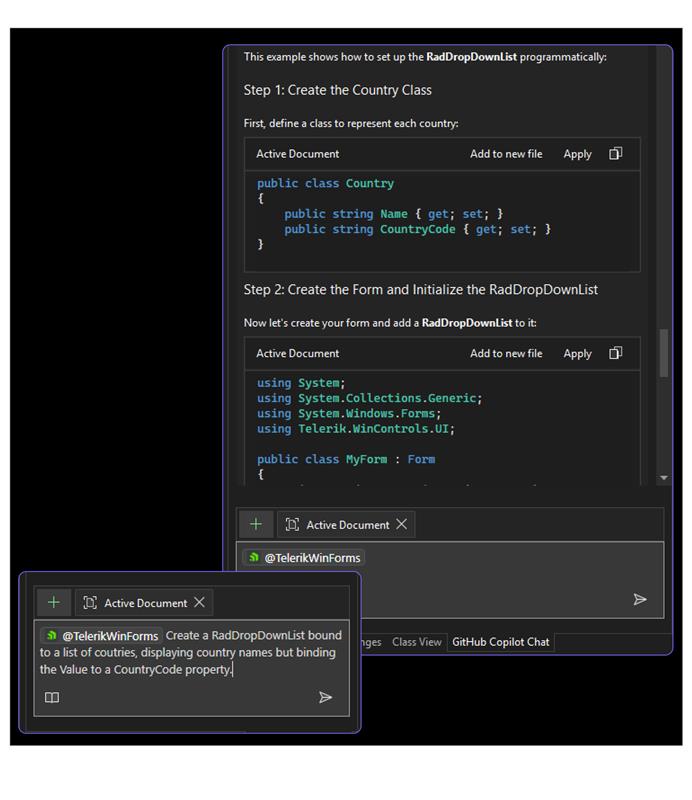Click Apply on the Country class snippet
The image size is (692, 800).
click(x=577, y=154)
